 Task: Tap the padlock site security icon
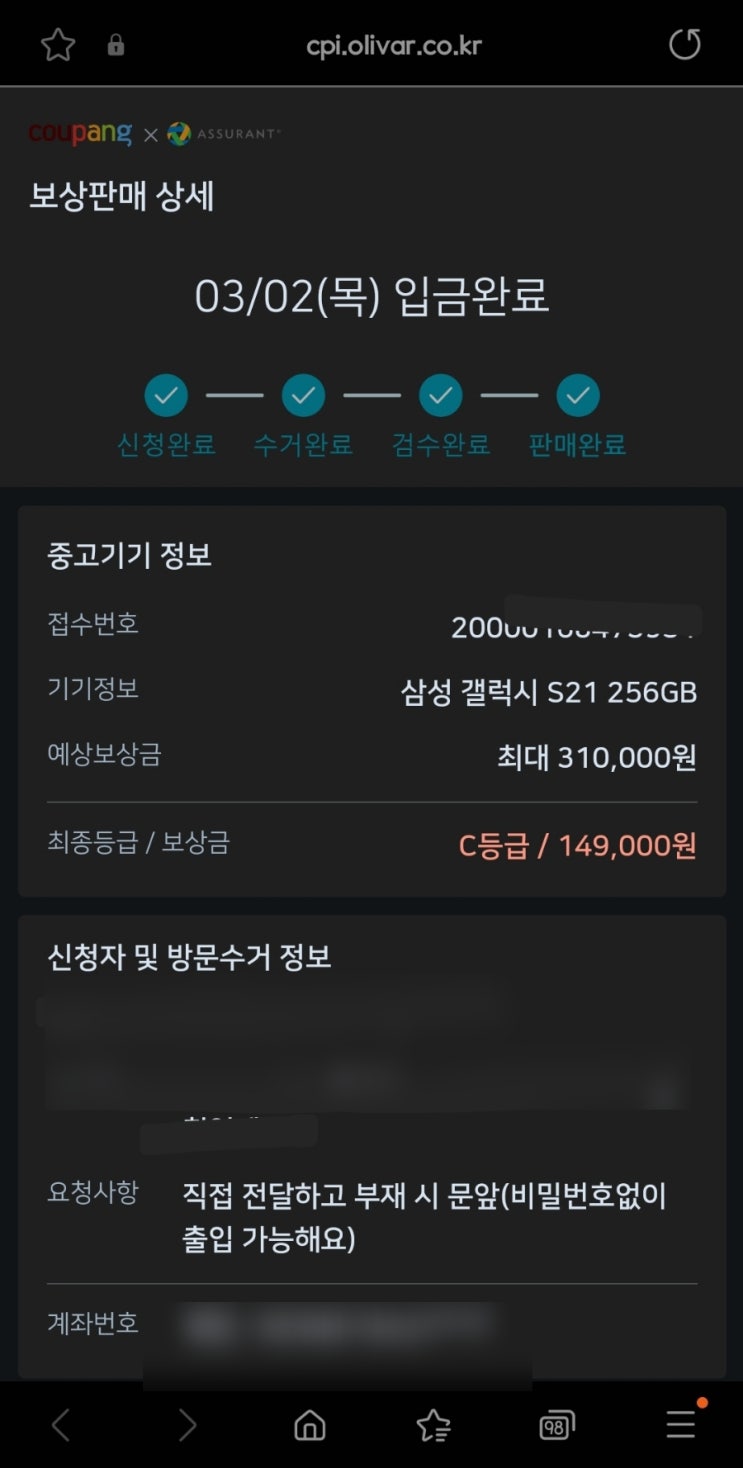[x=116, y=45]
